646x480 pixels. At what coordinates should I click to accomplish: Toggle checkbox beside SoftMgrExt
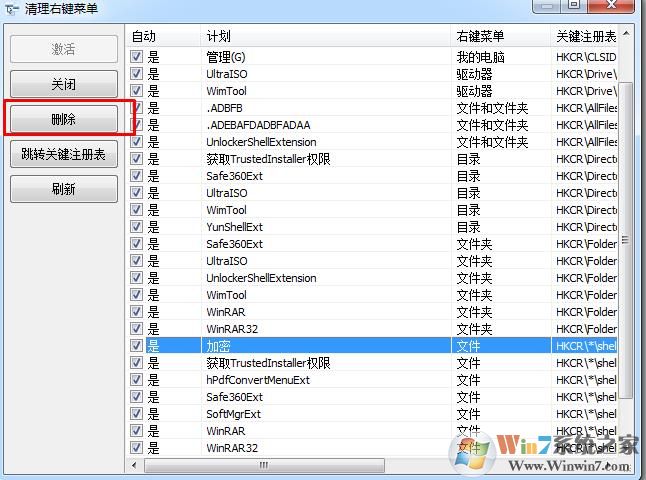tap(136, 414)
